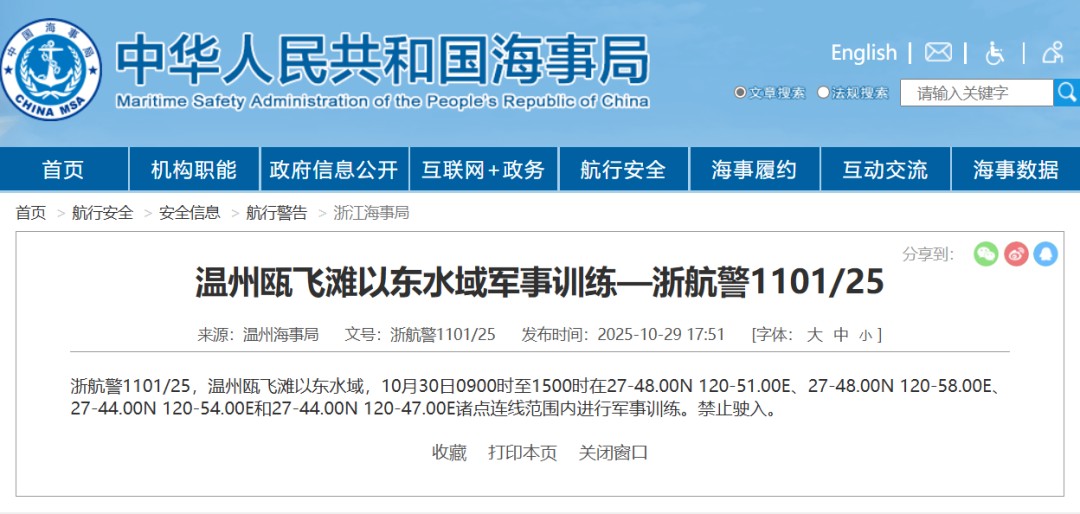
Task: Click the 中华人民共和国海事局 site header title
Action: click(x=382, y=60)
